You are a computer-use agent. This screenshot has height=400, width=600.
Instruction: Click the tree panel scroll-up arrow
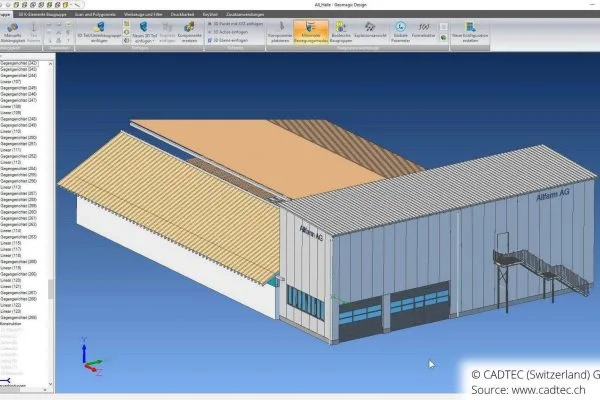(51, 64)
